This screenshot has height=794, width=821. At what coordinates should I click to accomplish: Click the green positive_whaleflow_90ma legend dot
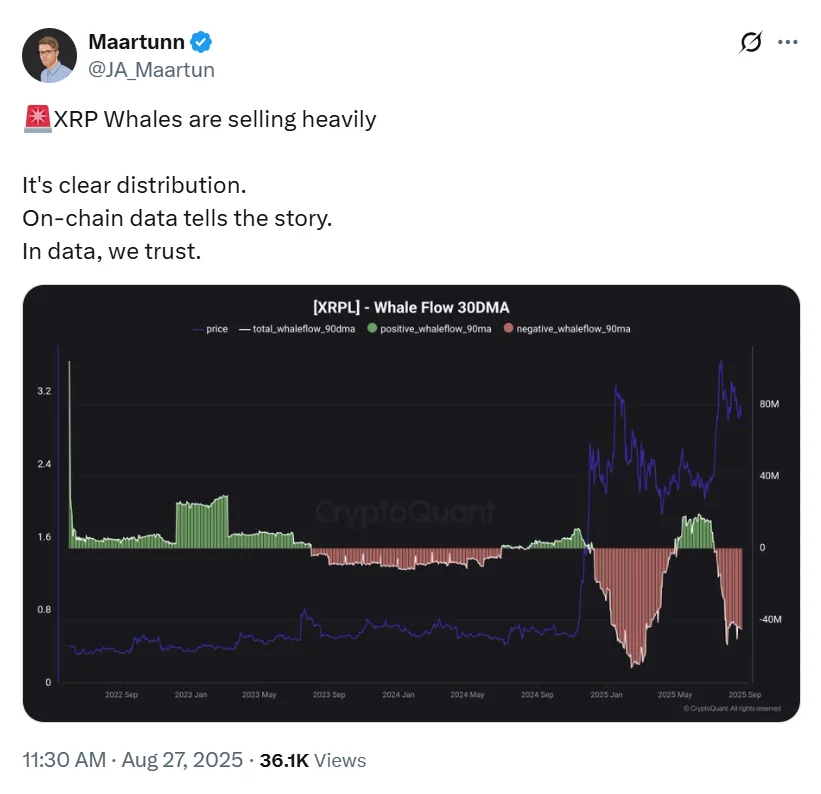point(374,328)
